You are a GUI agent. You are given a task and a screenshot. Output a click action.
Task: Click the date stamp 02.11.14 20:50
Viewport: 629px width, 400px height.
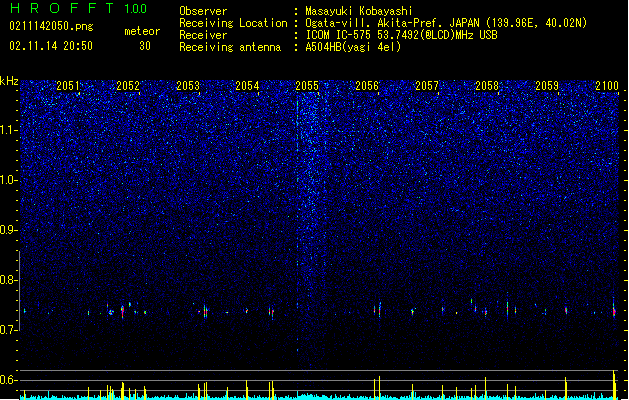51,46
